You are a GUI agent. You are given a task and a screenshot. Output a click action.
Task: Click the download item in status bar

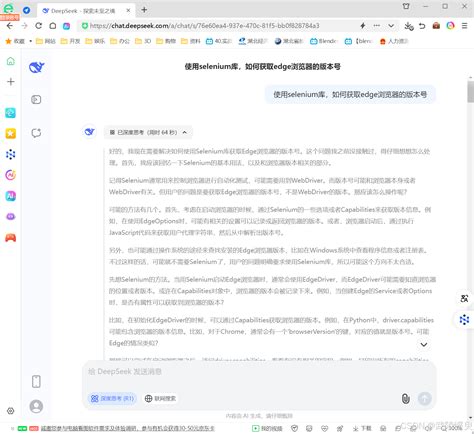(362, 428)
